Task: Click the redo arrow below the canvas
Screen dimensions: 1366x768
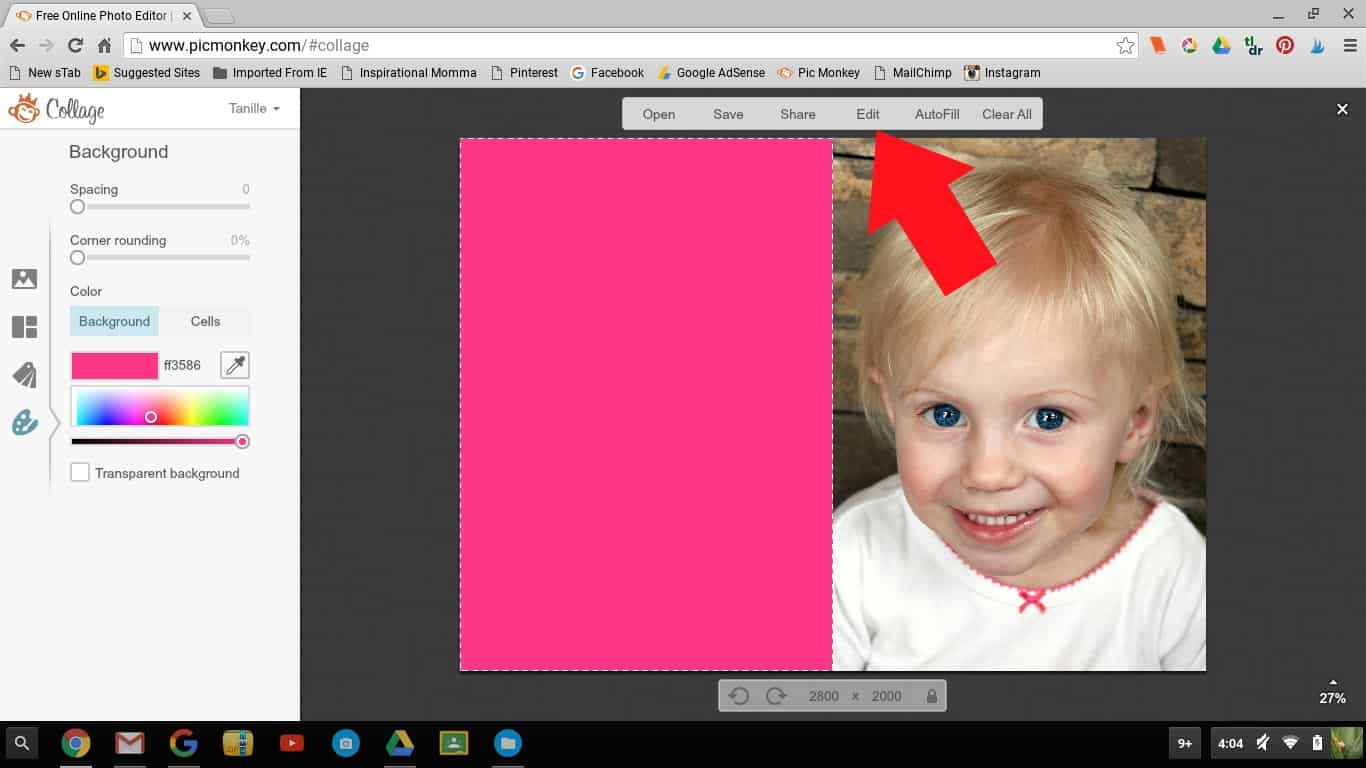Action: [x=776, y=696]
